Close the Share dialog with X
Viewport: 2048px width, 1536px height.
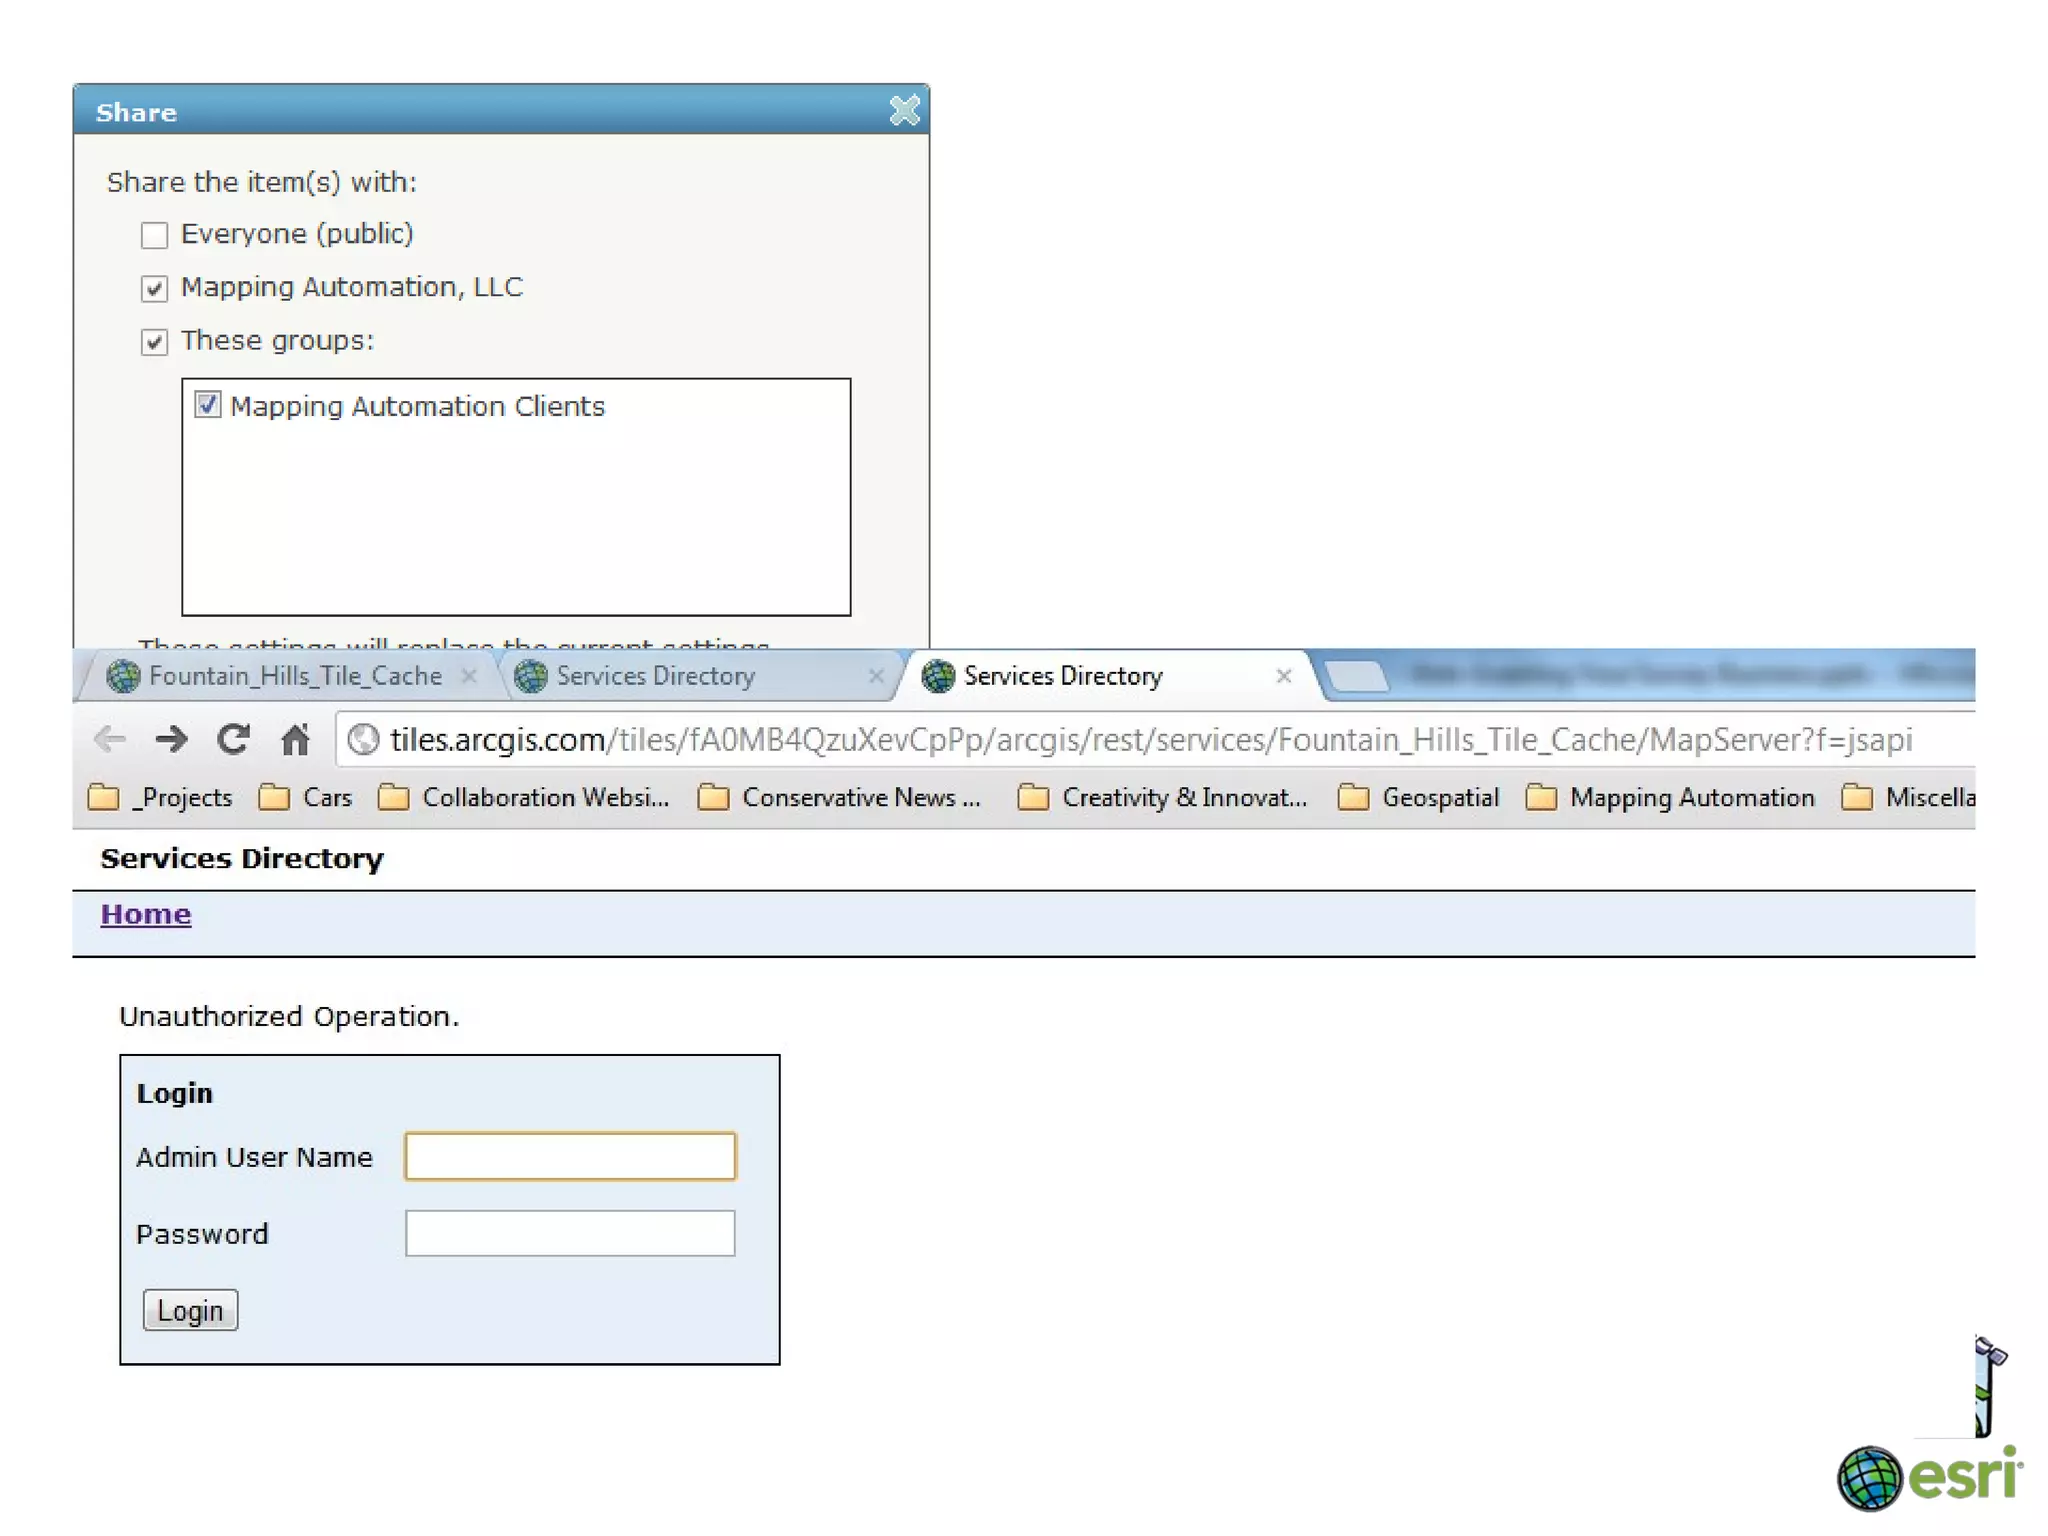(904, 110)
